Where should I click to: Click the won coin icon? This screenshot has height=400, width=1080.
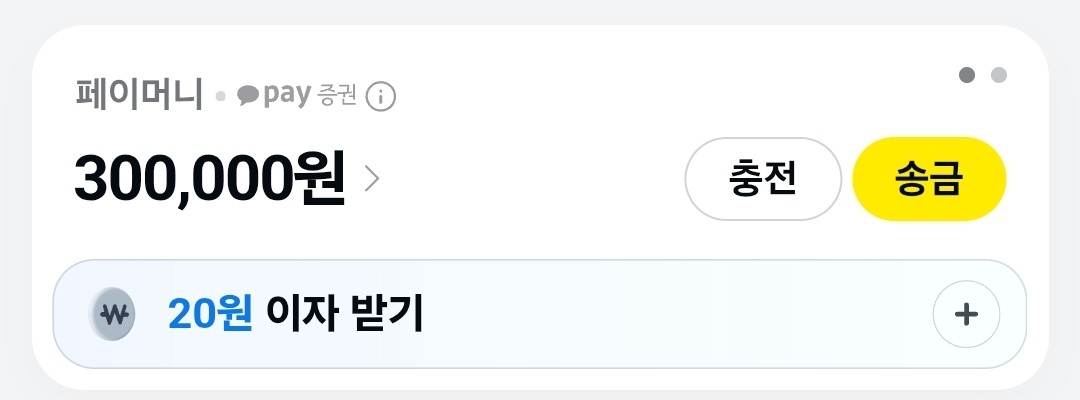[x=112, y=315]
